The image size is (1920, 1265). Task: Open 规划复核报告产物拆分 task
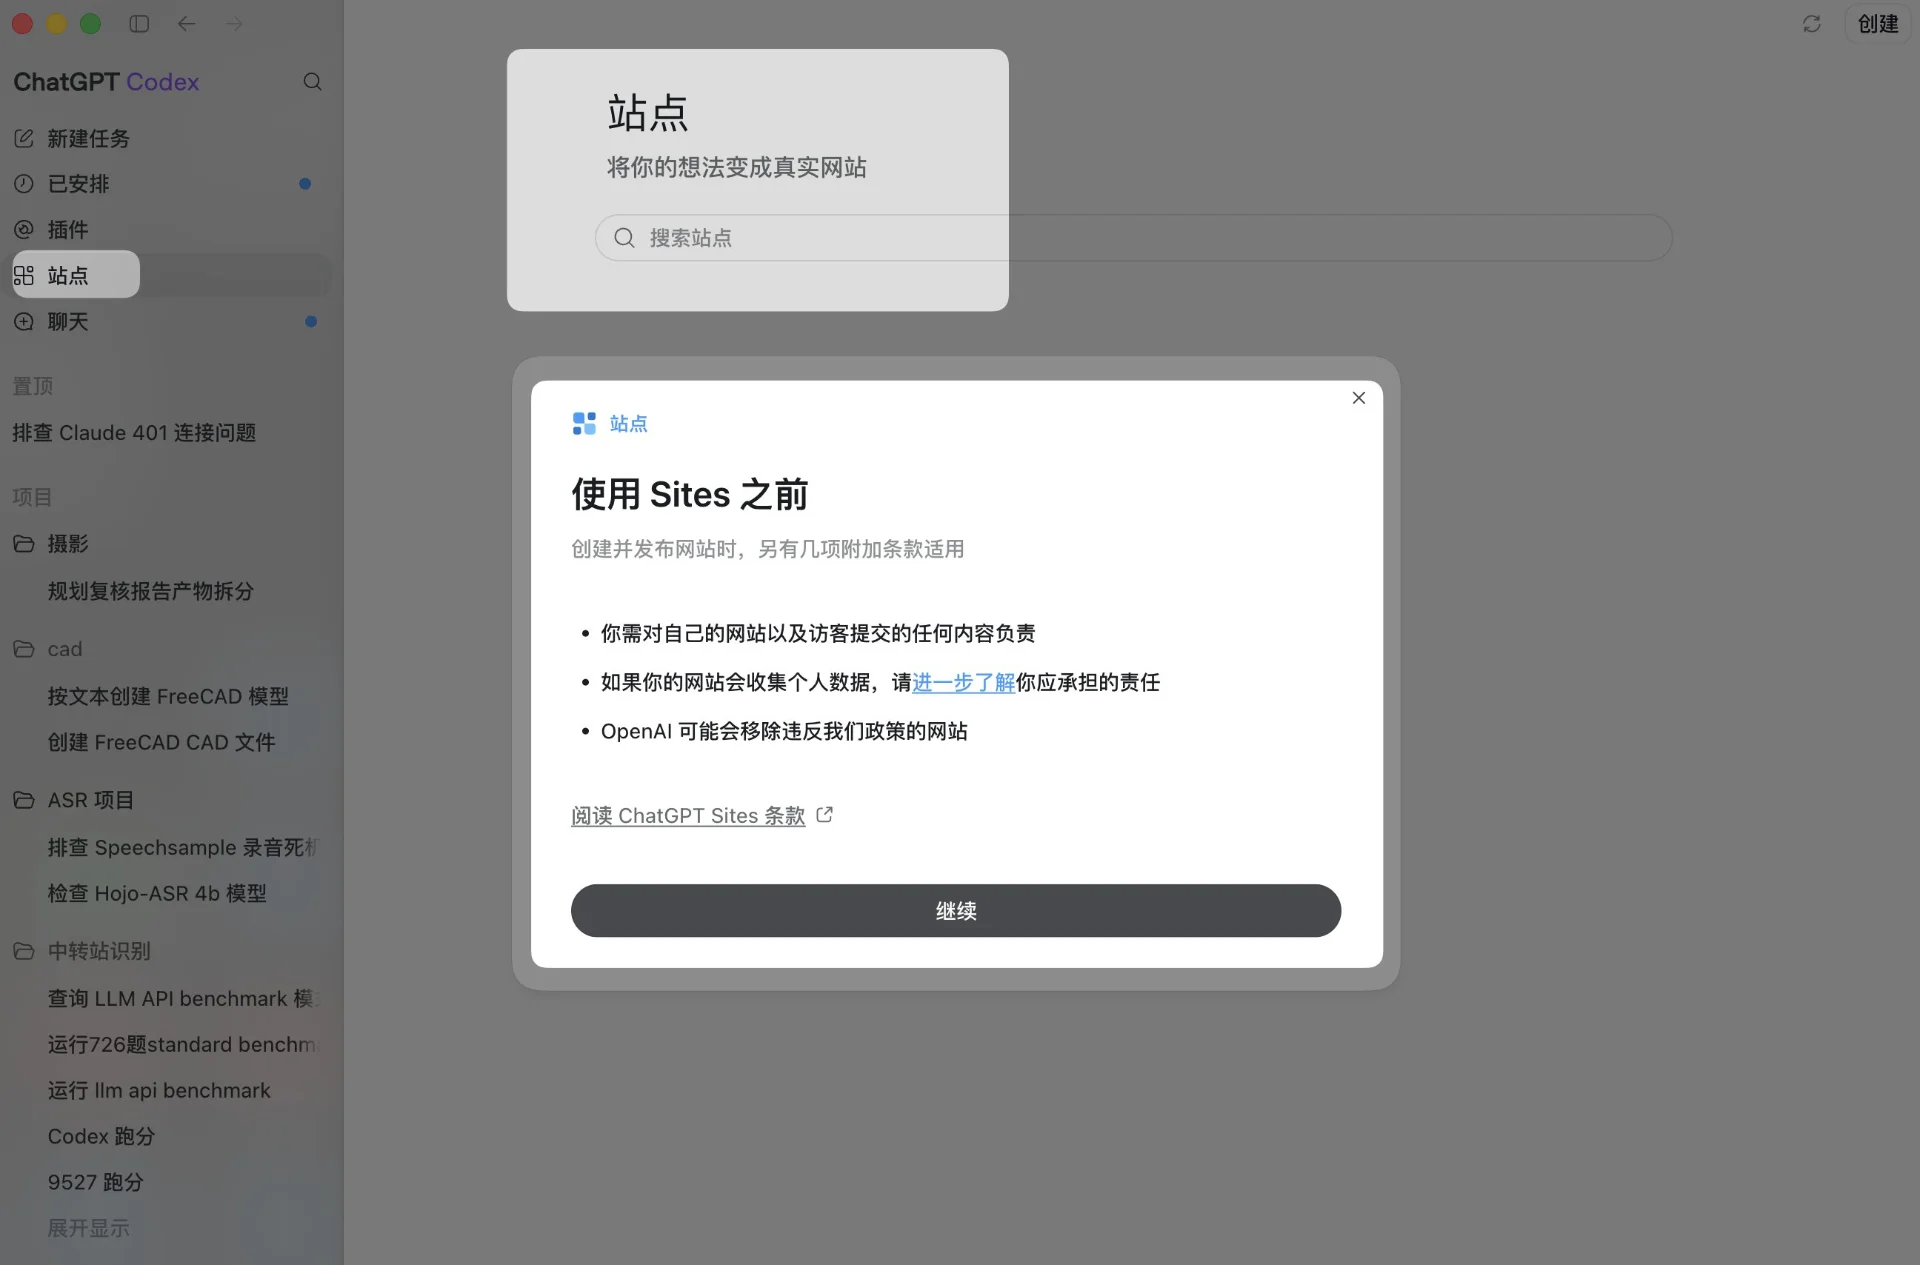tap(151, 591)
